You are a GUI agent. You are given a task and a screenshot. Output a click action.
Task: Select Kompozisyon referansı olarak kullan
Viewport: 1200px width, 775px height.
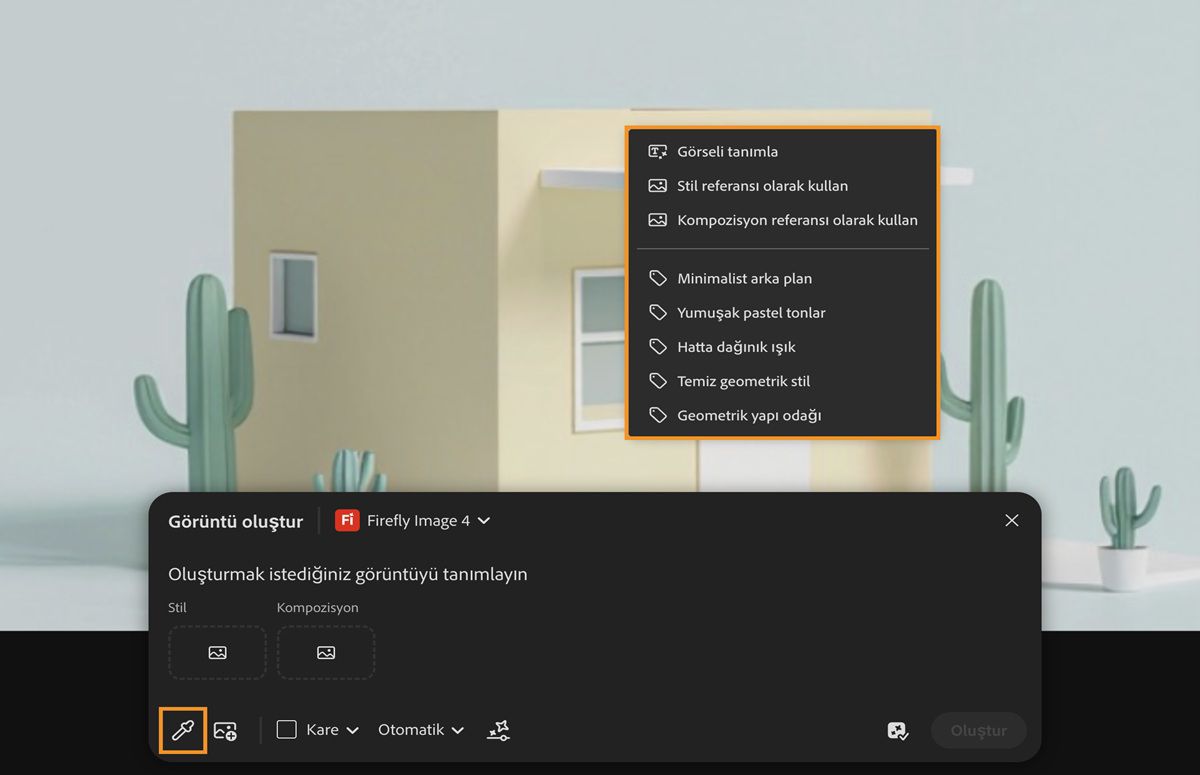782,220
